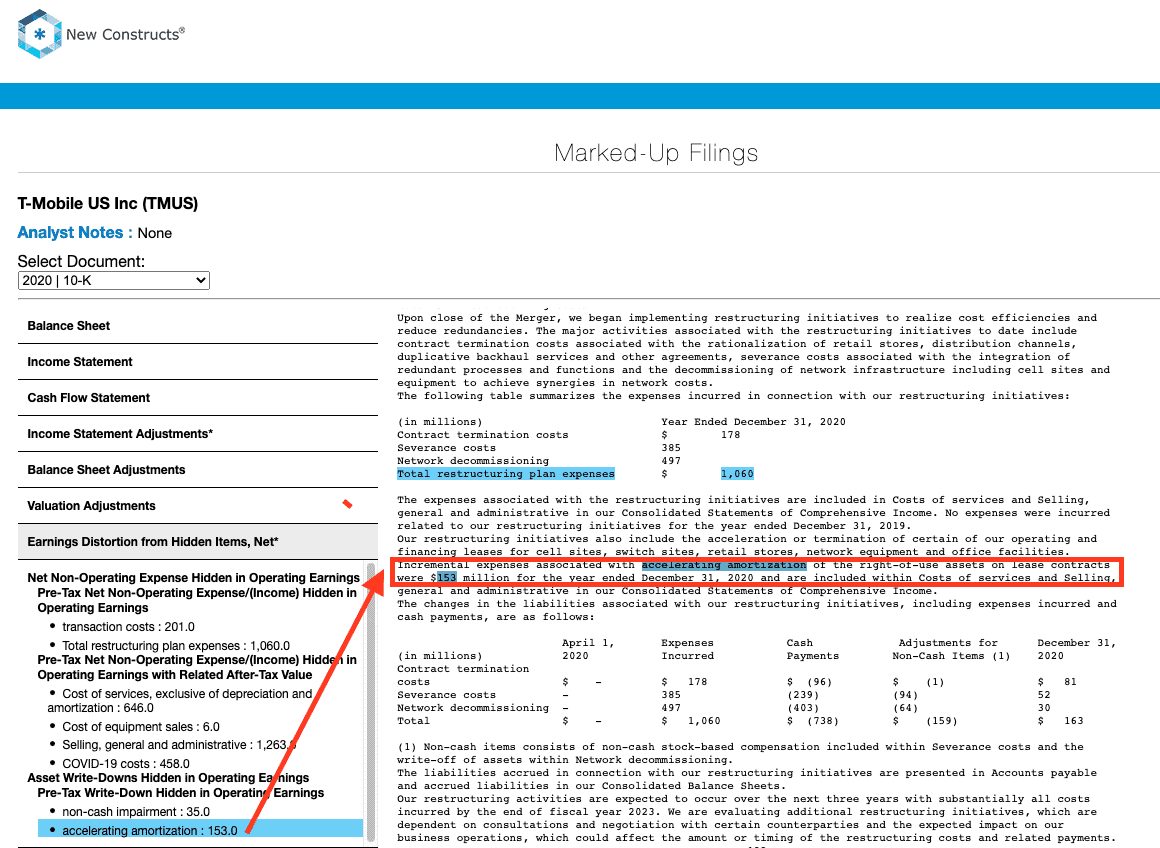Select Cost of services, exclusive of depreciation item
This screenshot has width=1160, height=848.
coord(181,701)
